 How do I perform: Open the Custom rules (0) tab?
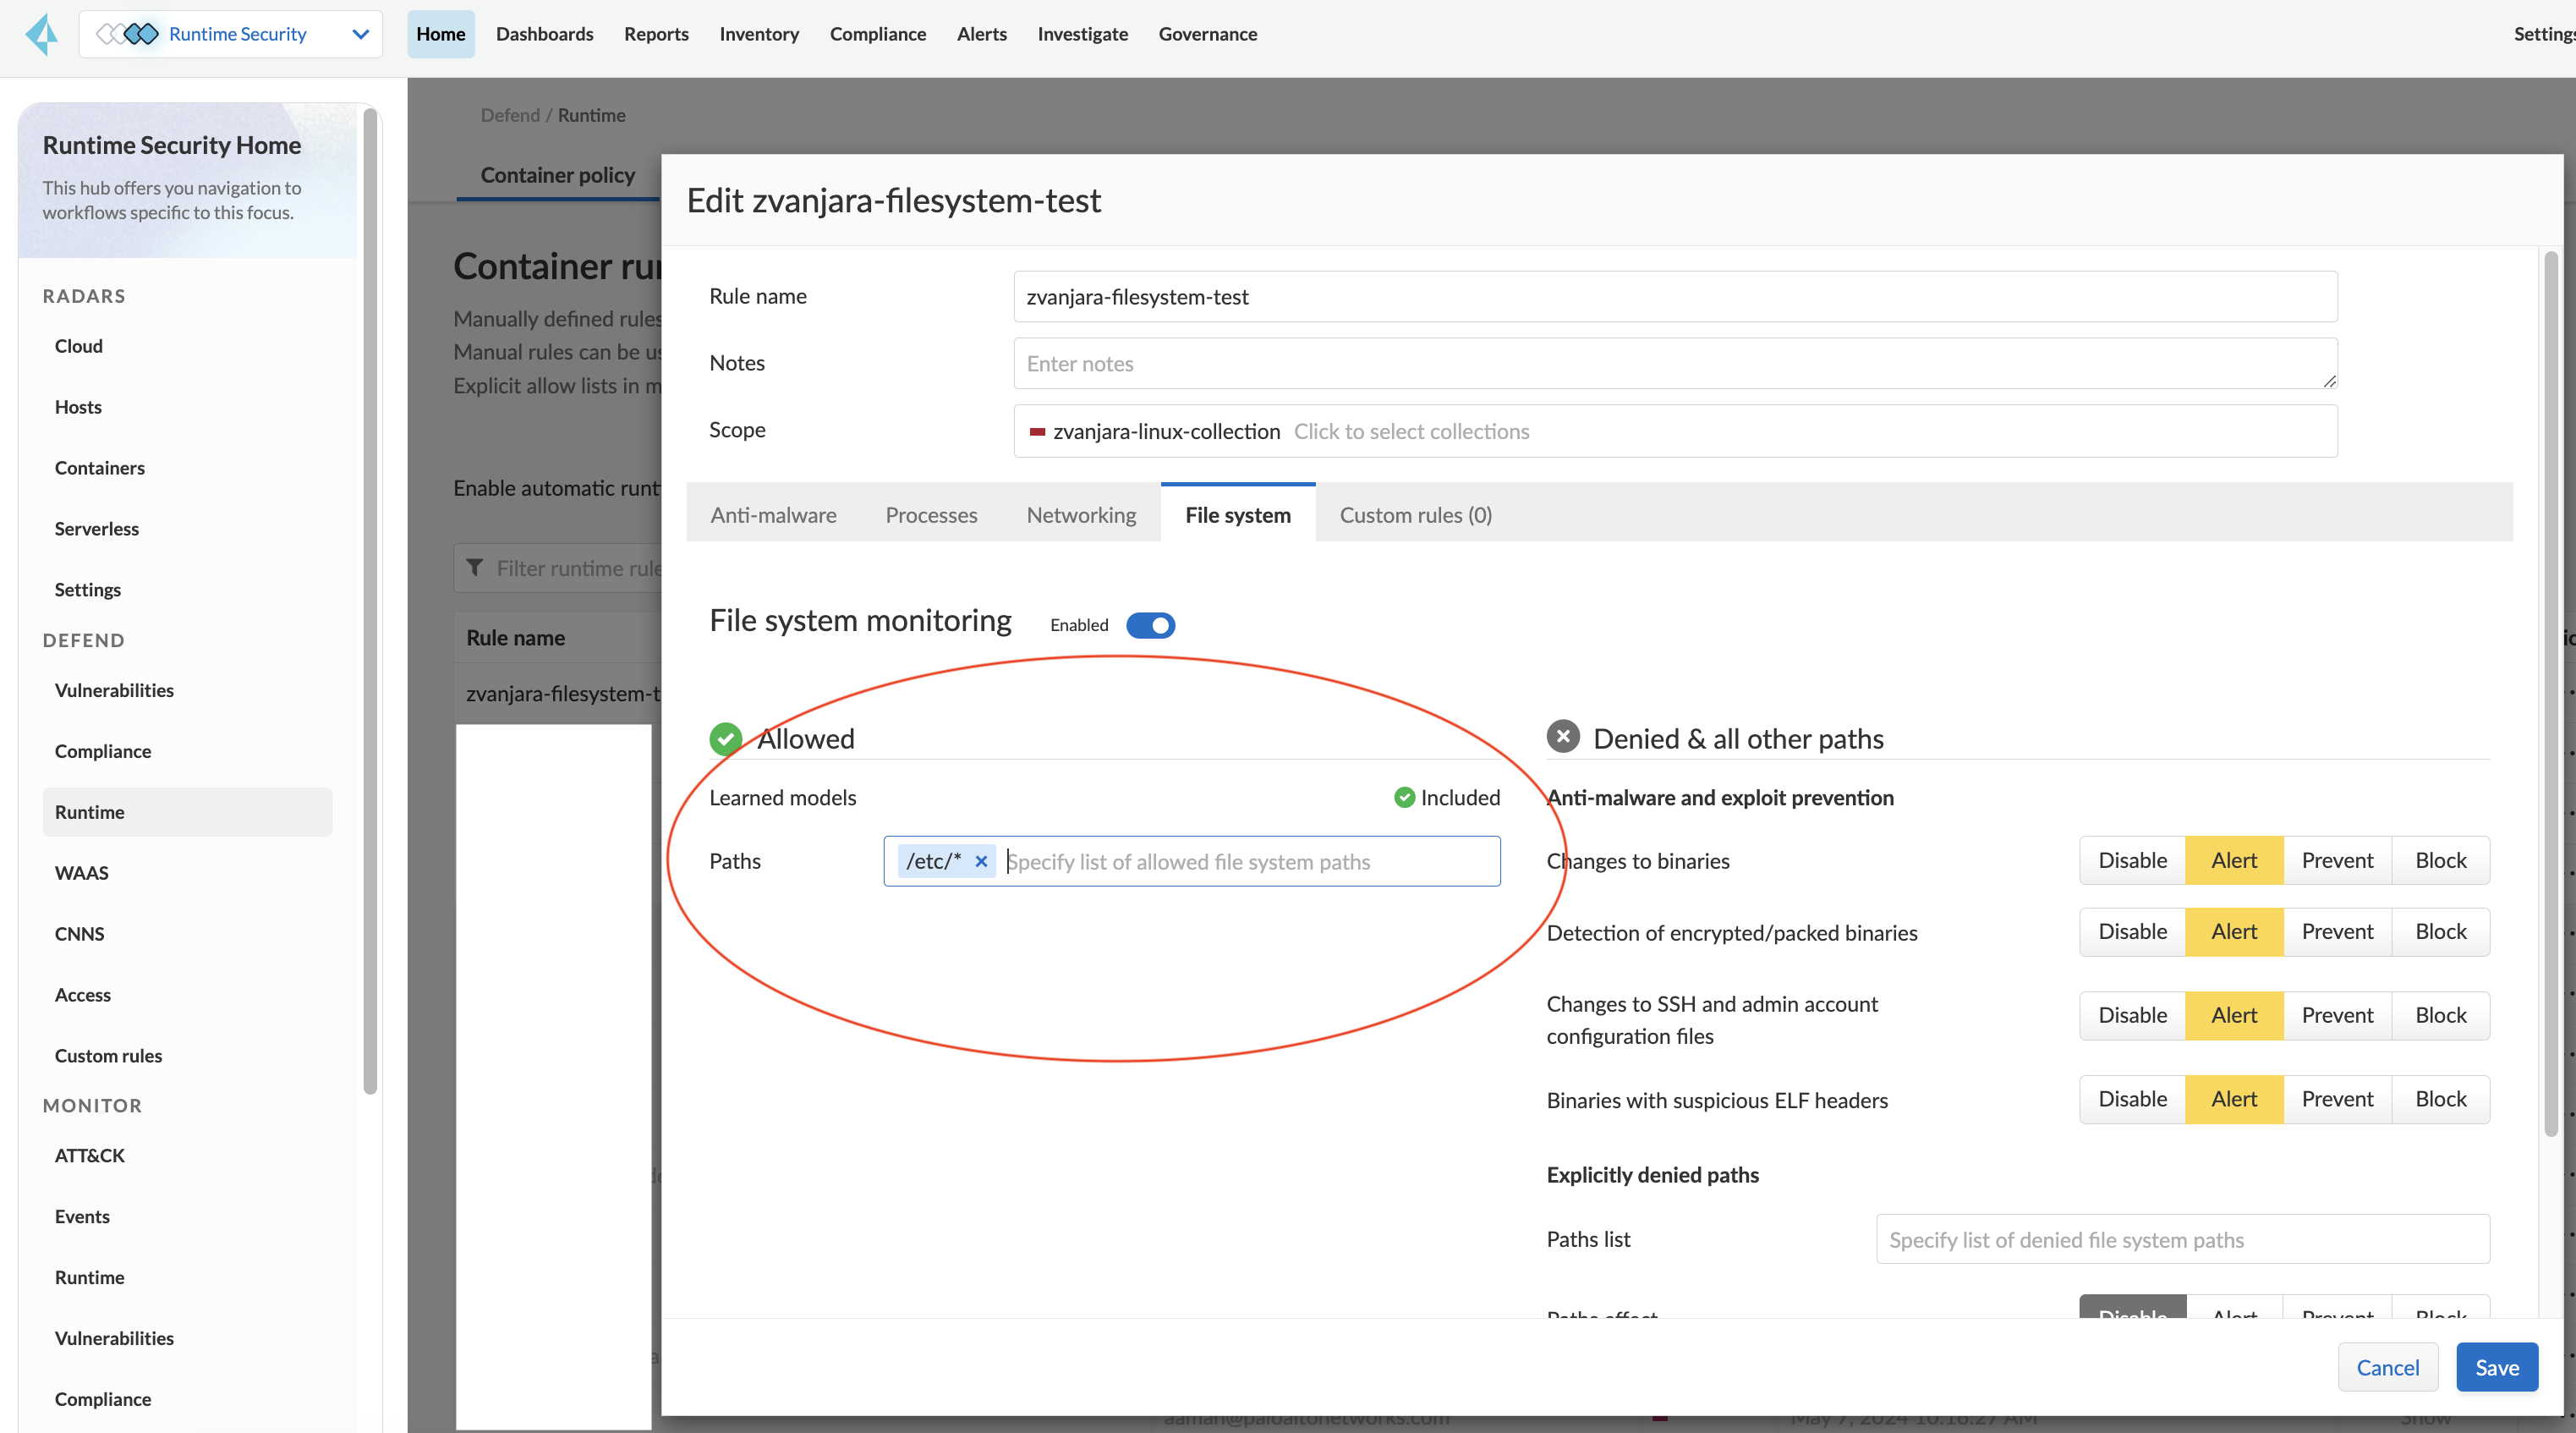pos(1415,515)
